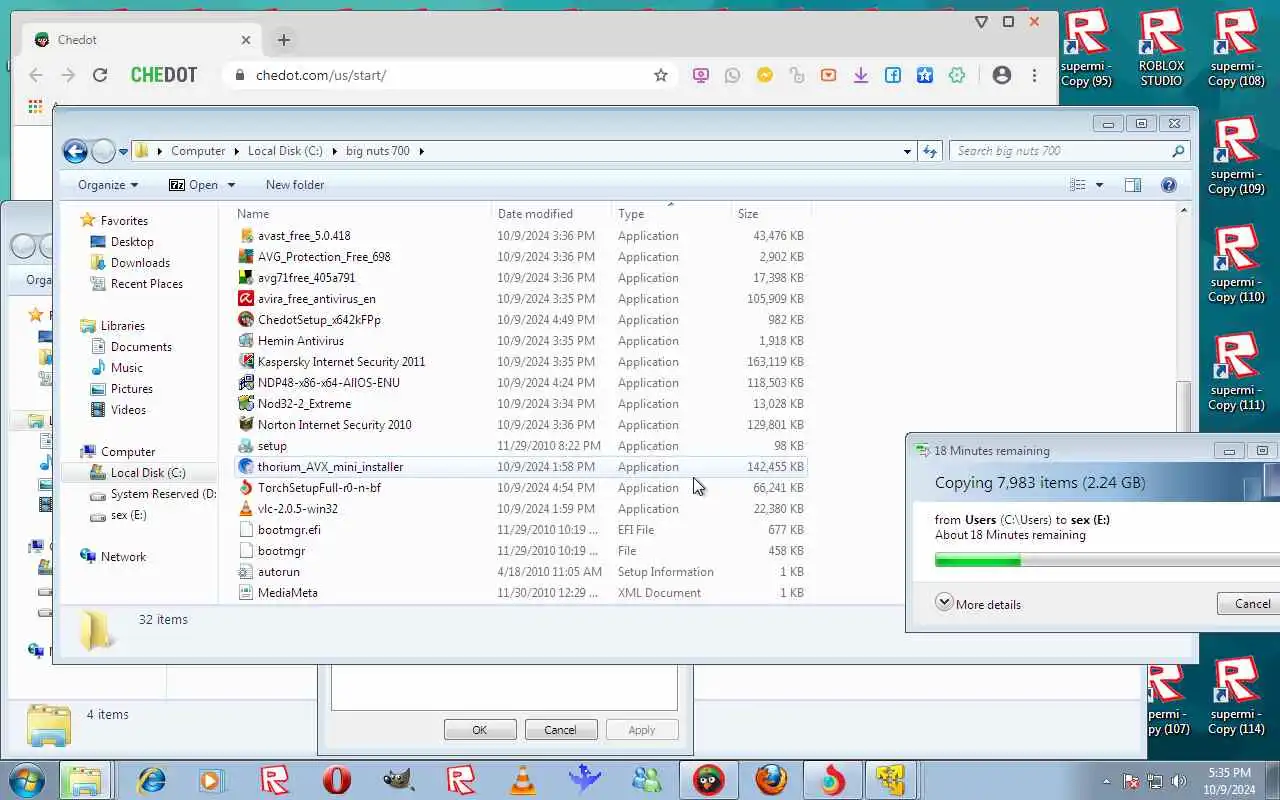Select the vlc-2.0.5-win32 cone icon
The image size is (1280, 800).
pos(247,509)
